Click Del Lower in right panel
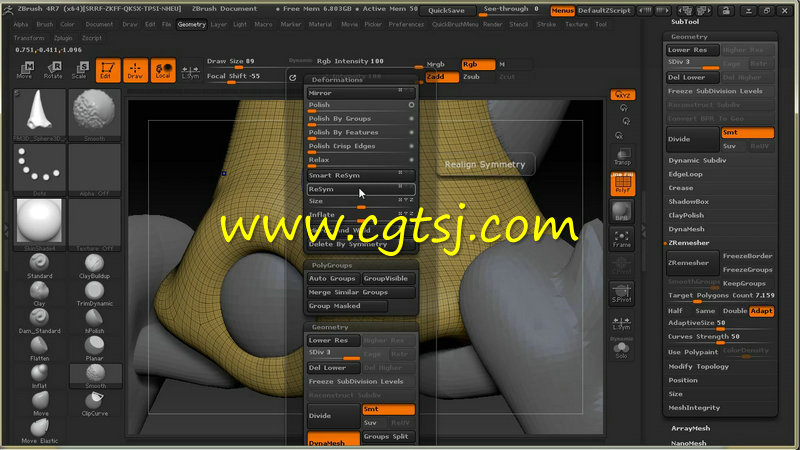Viewport: 800px width, 450px height. pyautogui.click(x=692, y=78)
